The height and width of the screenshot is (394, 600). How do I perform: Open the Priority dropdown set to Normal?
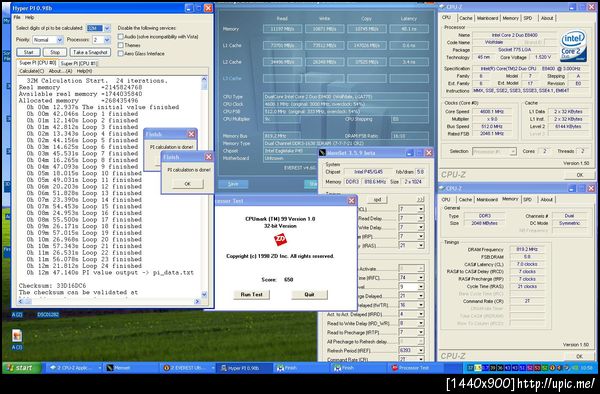click(60, 40)
